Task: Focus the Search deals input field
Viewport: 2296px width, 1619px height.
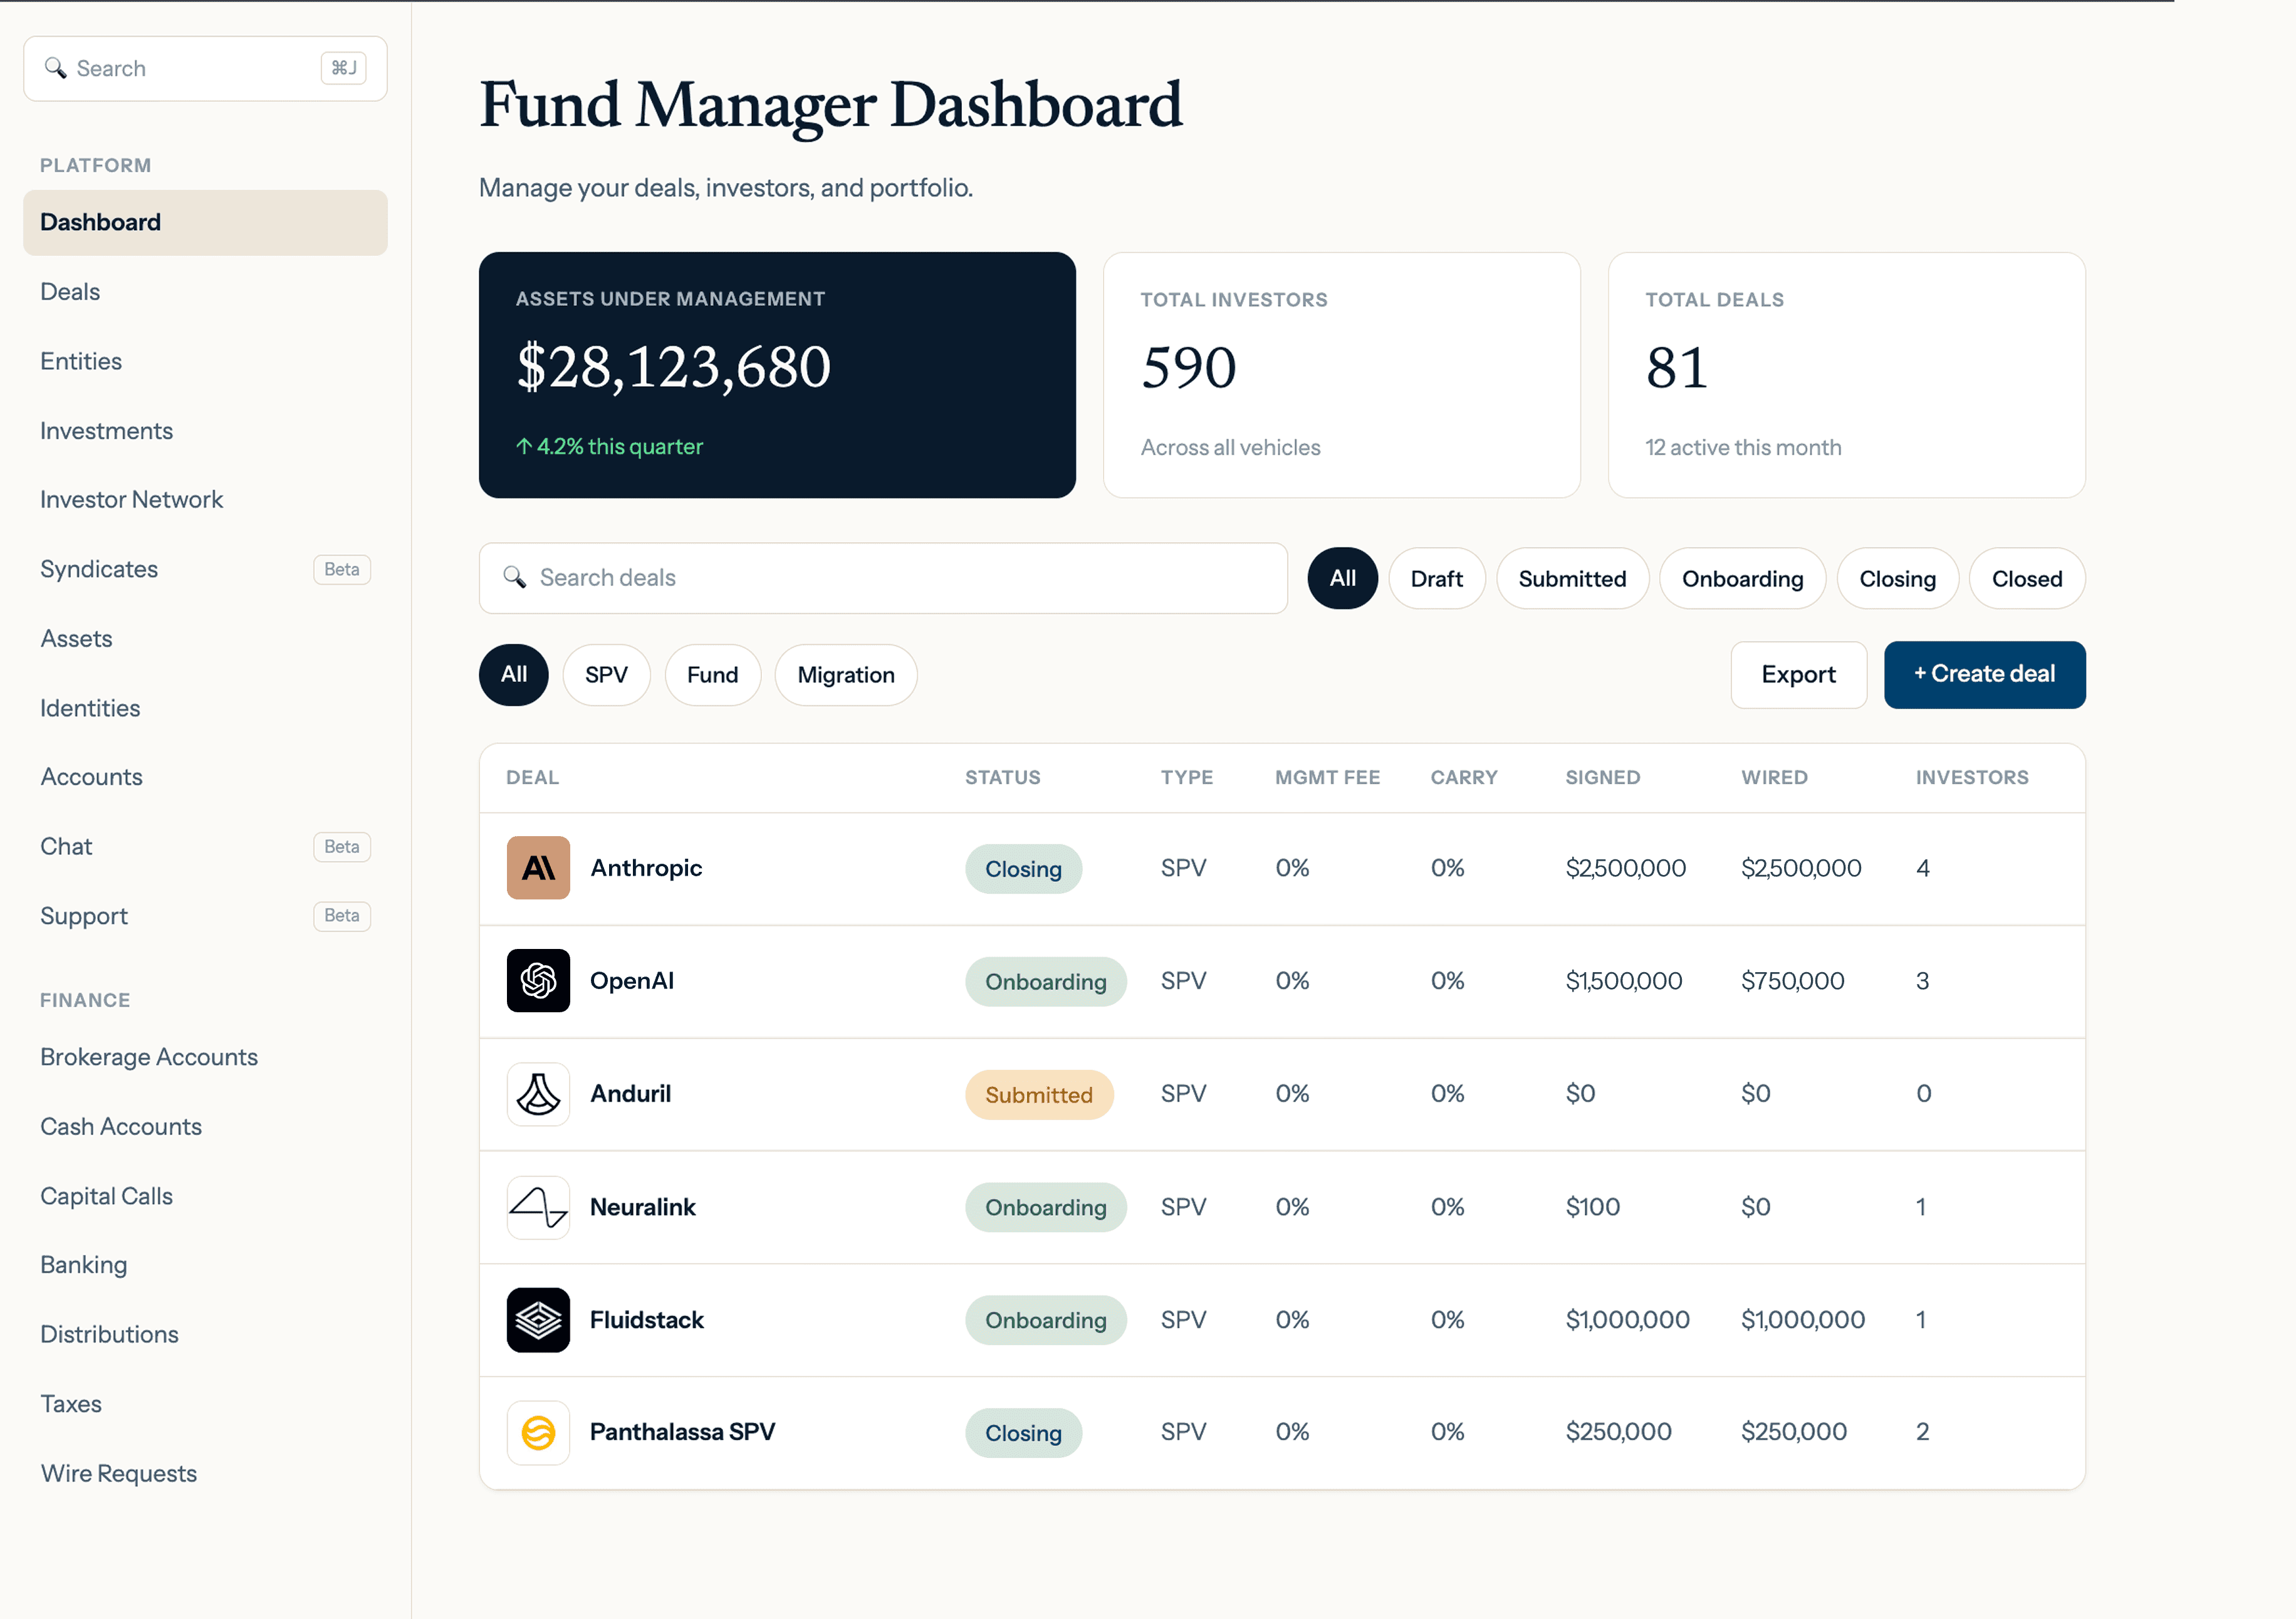Action: (883, 578)
